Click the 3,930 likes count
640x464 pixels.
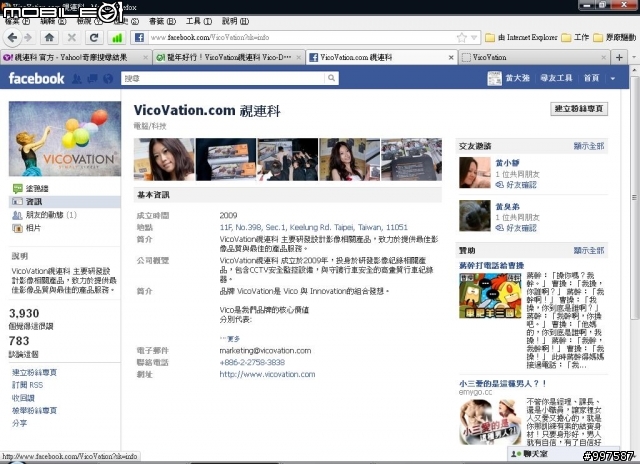(x=24, y=313)
